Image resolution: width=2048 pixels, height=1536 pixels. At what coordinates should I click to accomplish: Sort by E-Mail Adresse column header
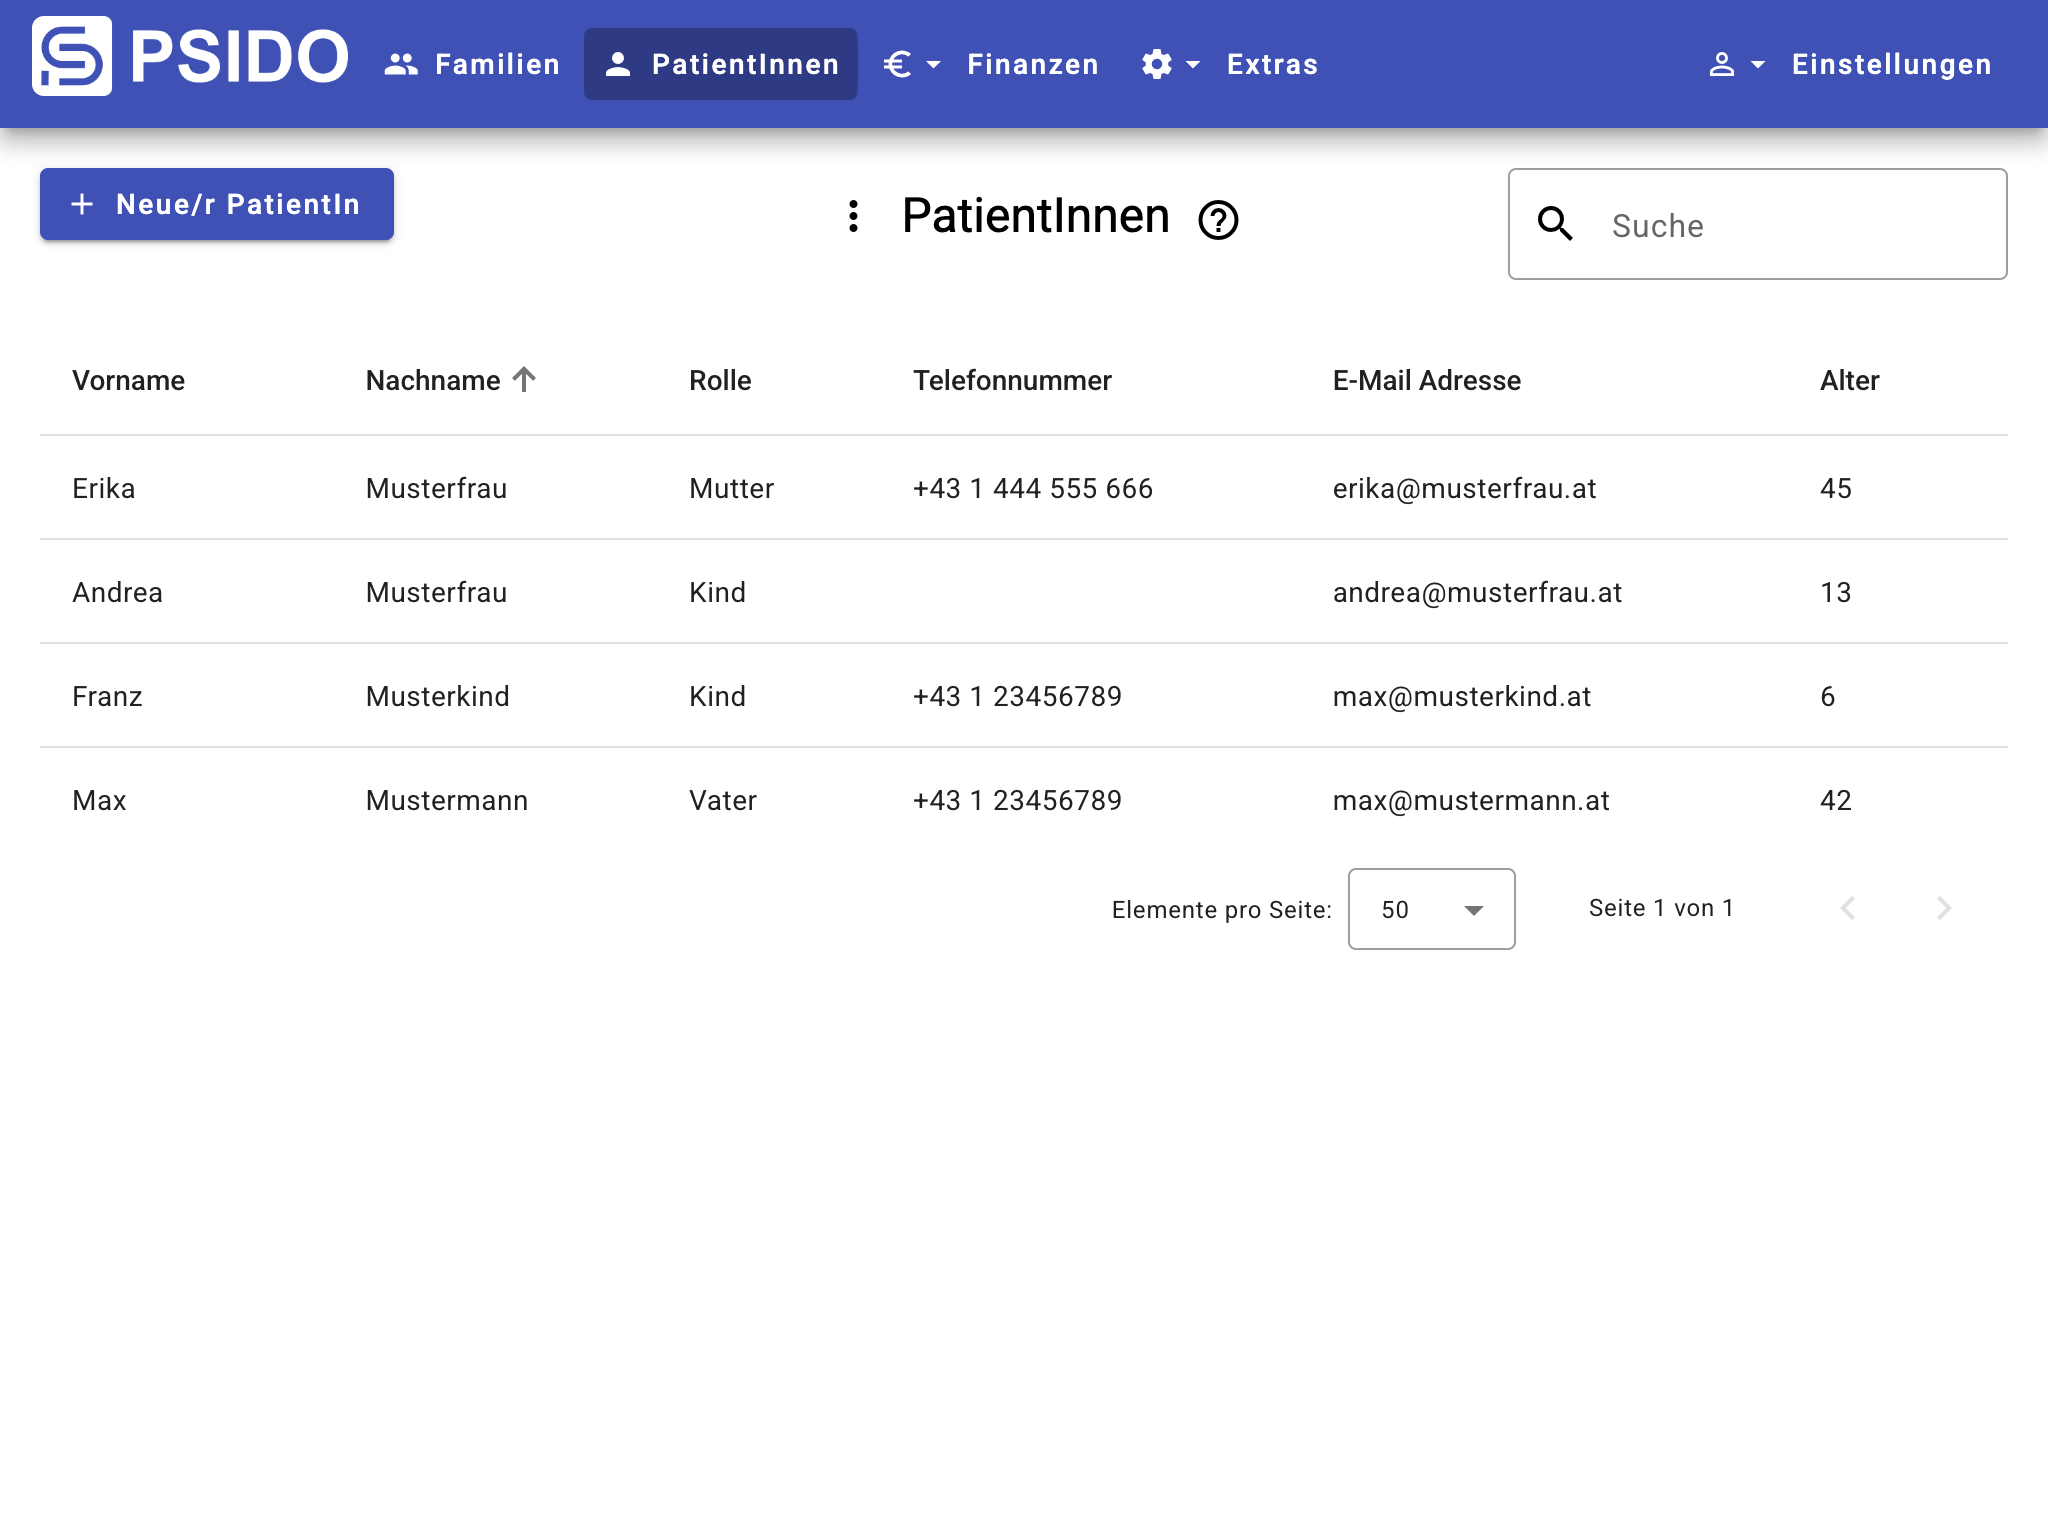[x=1427, y=380]
